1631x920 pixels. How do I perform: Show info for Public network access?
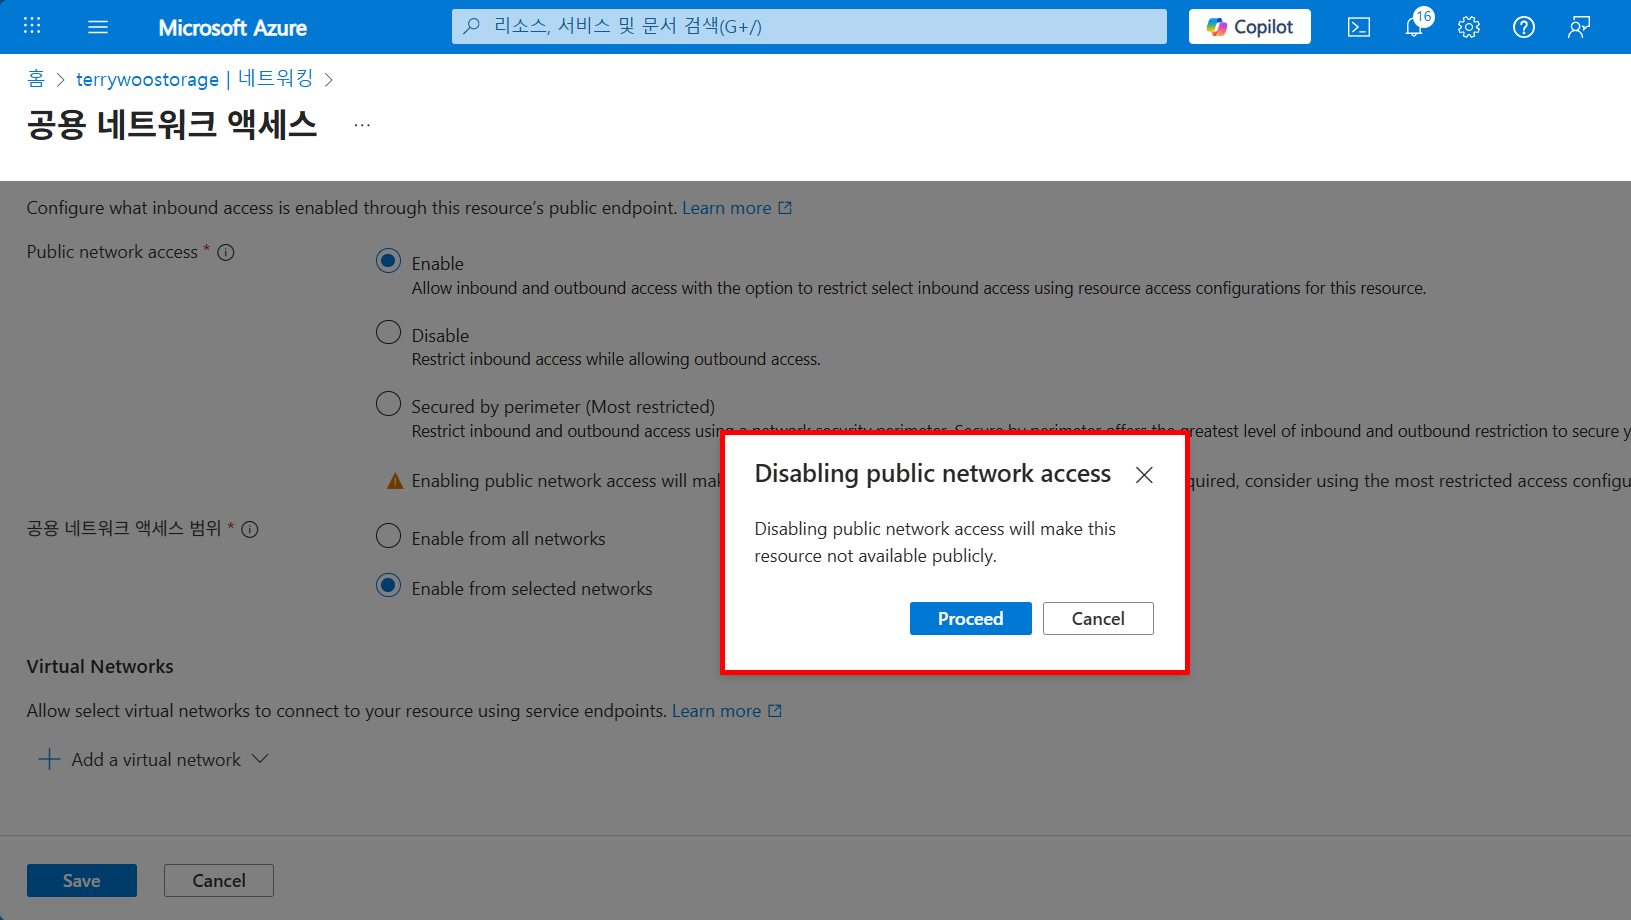click(x=226, y=252)
